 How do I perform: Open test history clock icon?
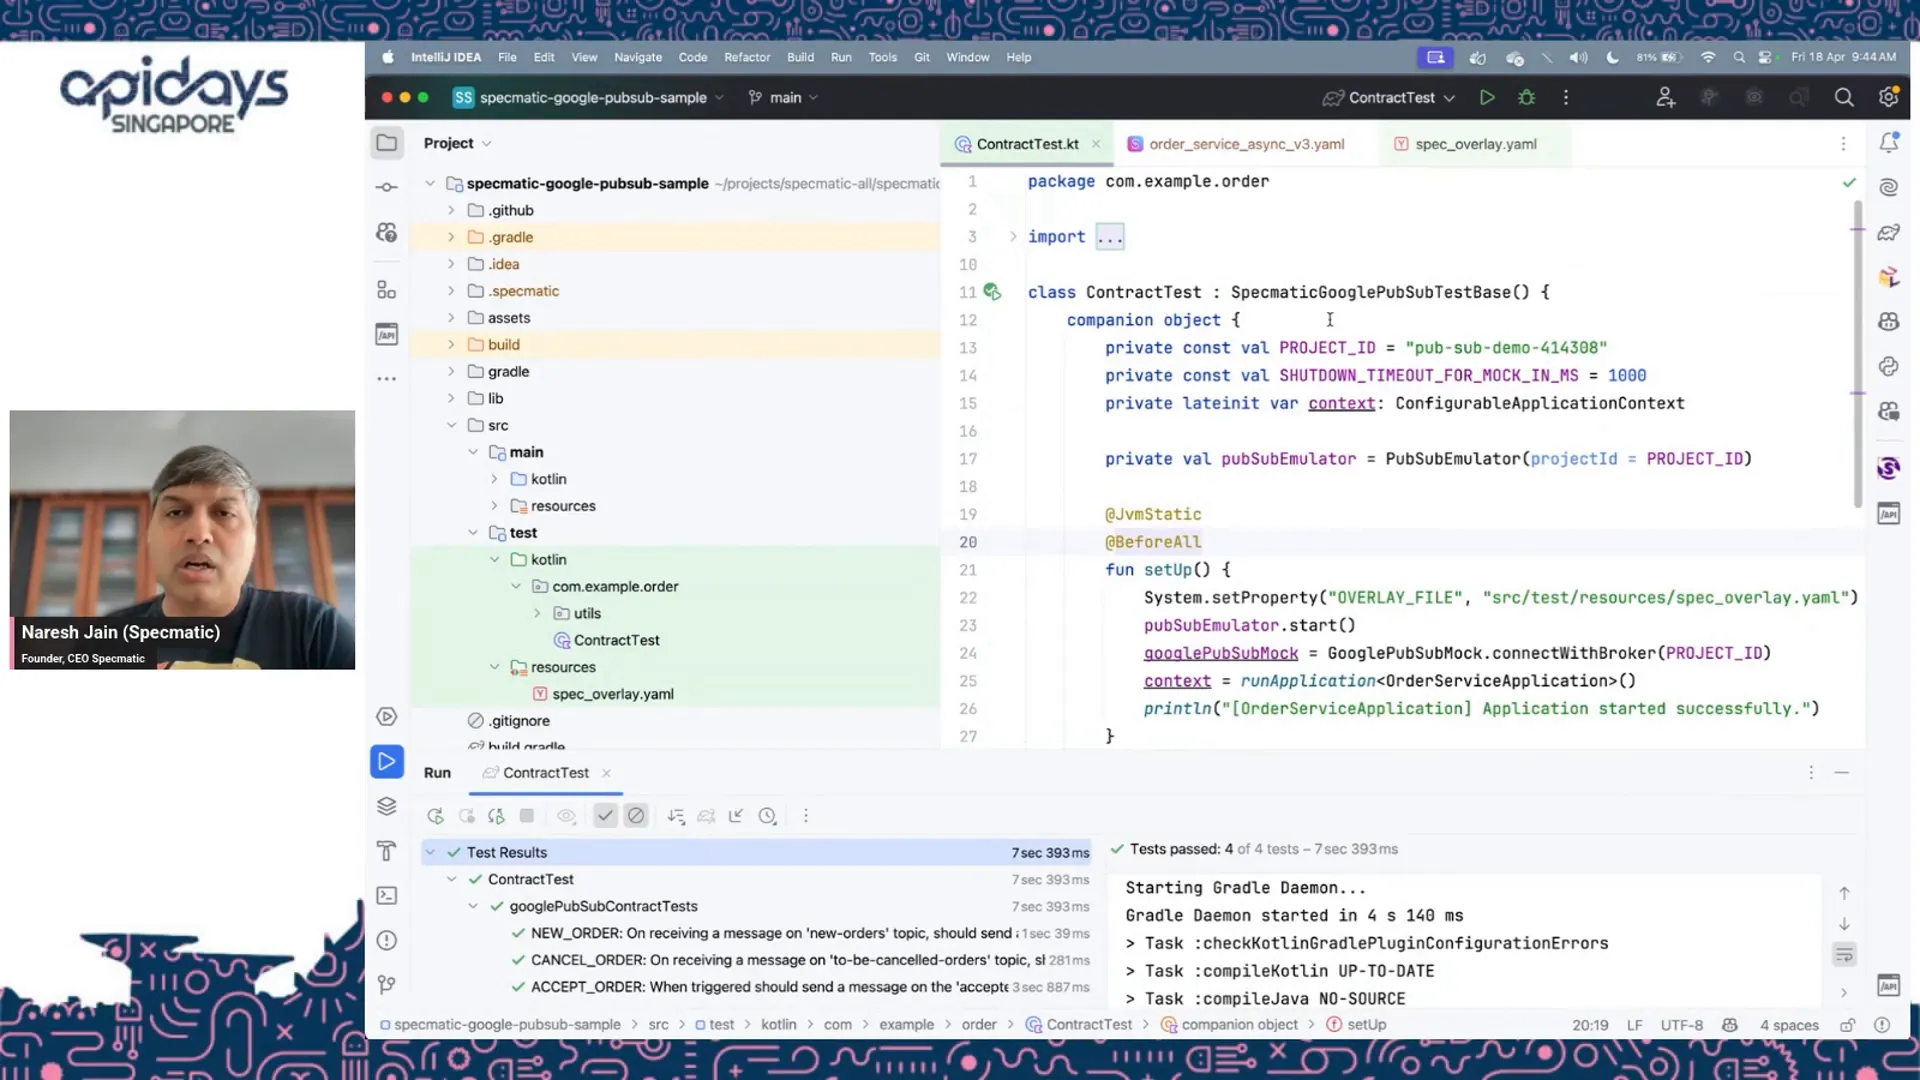click(x=767, y=816)
